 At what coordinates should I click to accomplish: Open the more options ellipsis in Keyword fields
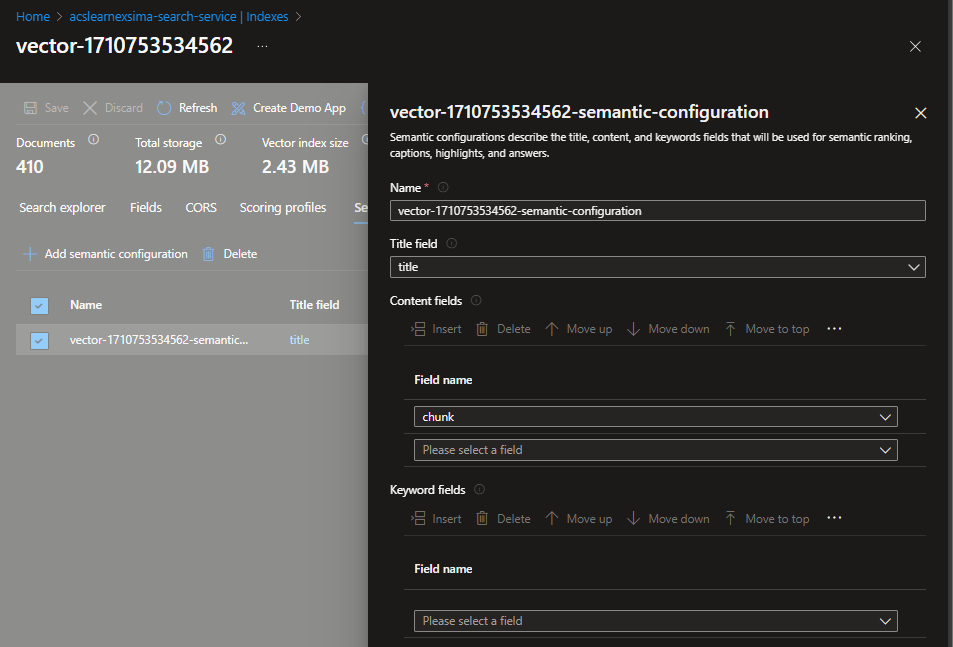pyautogui.click(x=834, y=518)
